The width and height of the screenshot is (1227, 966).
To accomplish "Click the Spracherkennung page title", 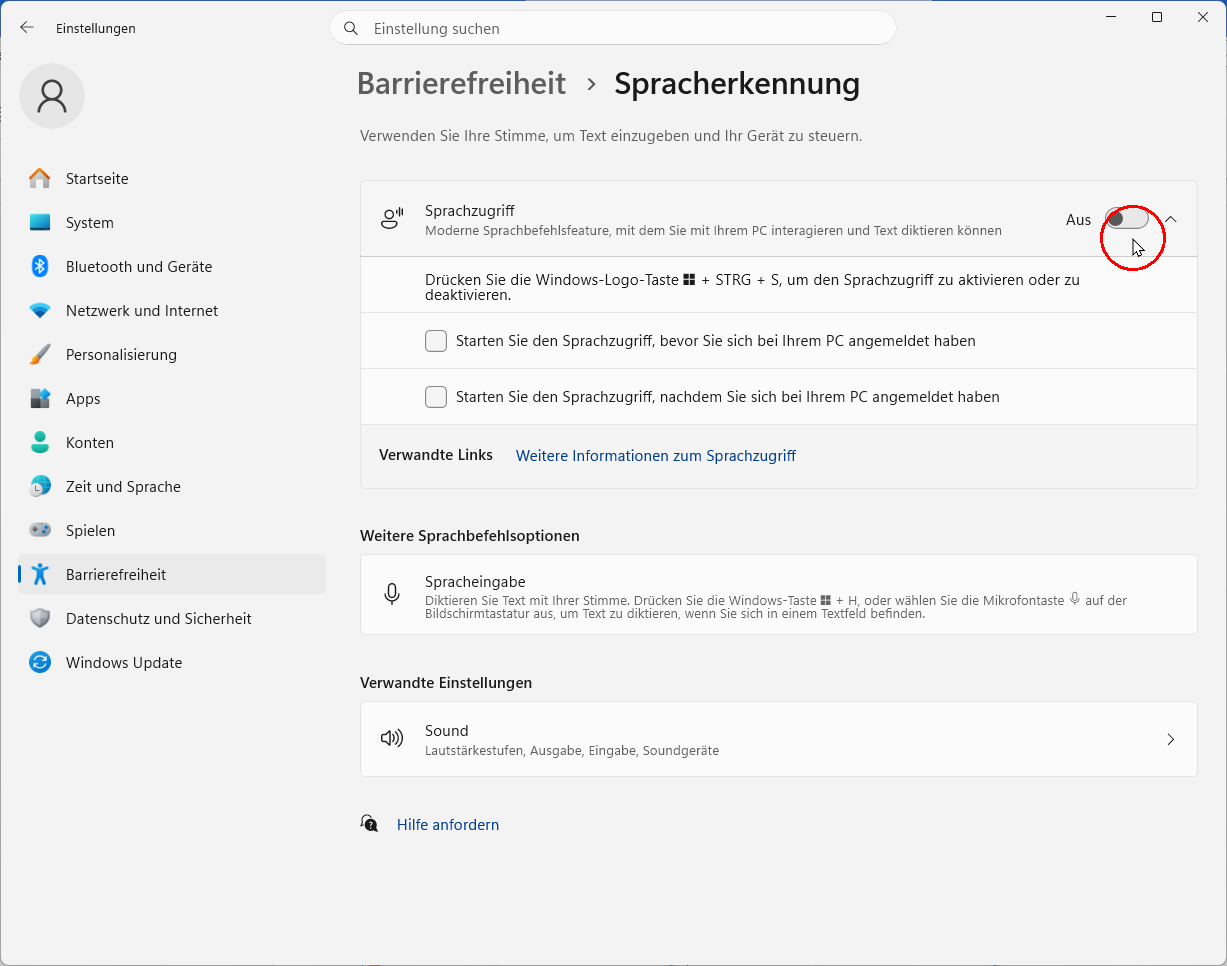I will click(737, 83).
